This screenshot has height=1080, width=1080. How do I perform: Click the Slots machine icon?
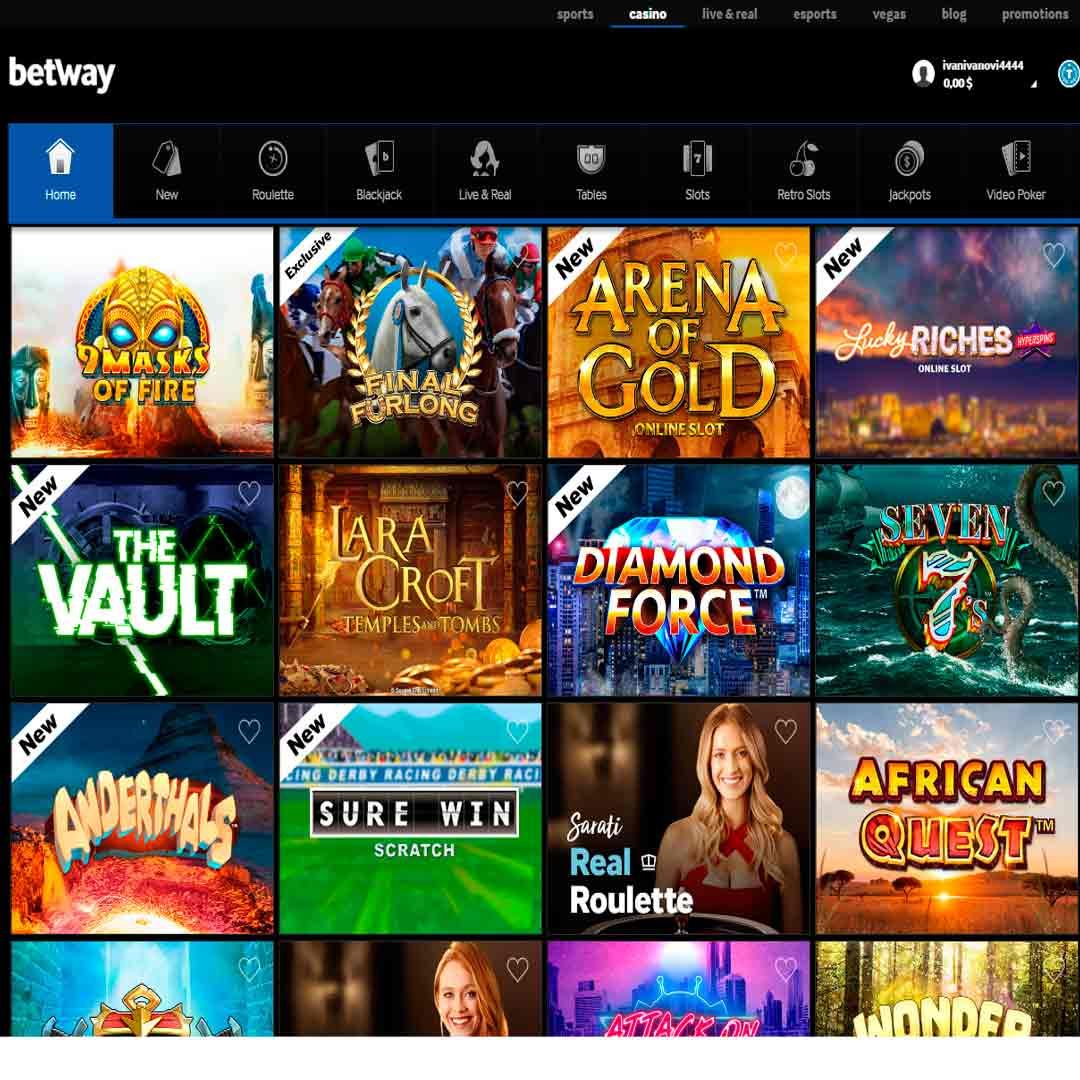697,158
